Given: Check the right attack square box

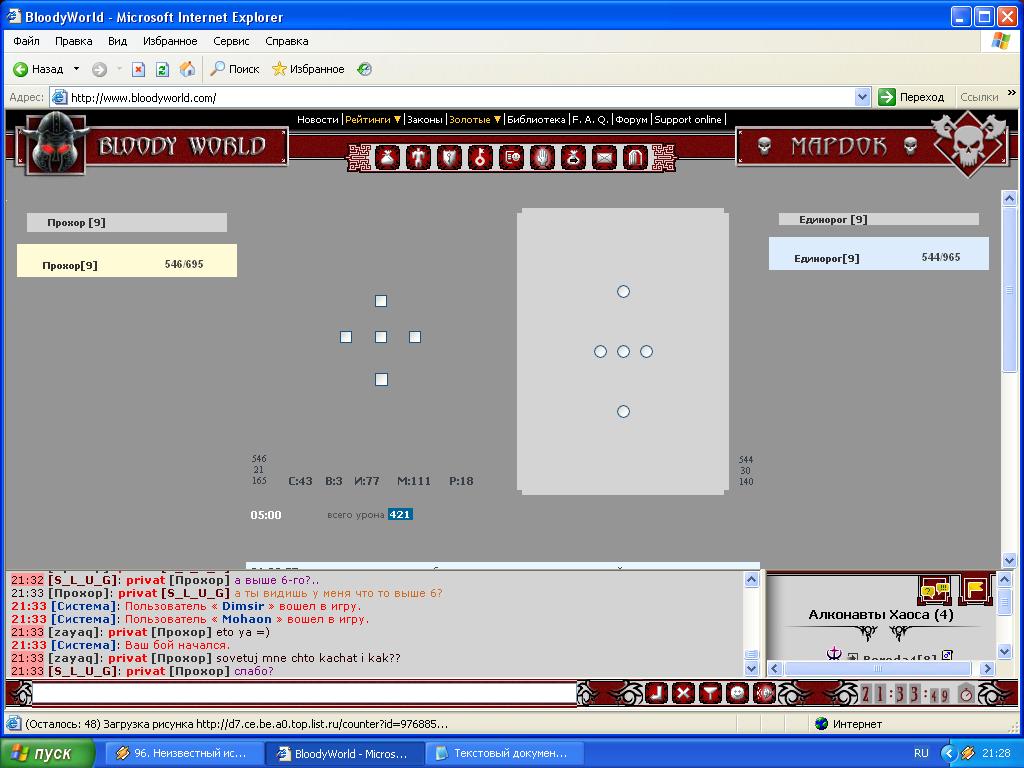Looking at the screenshot, I should (415, 337).
